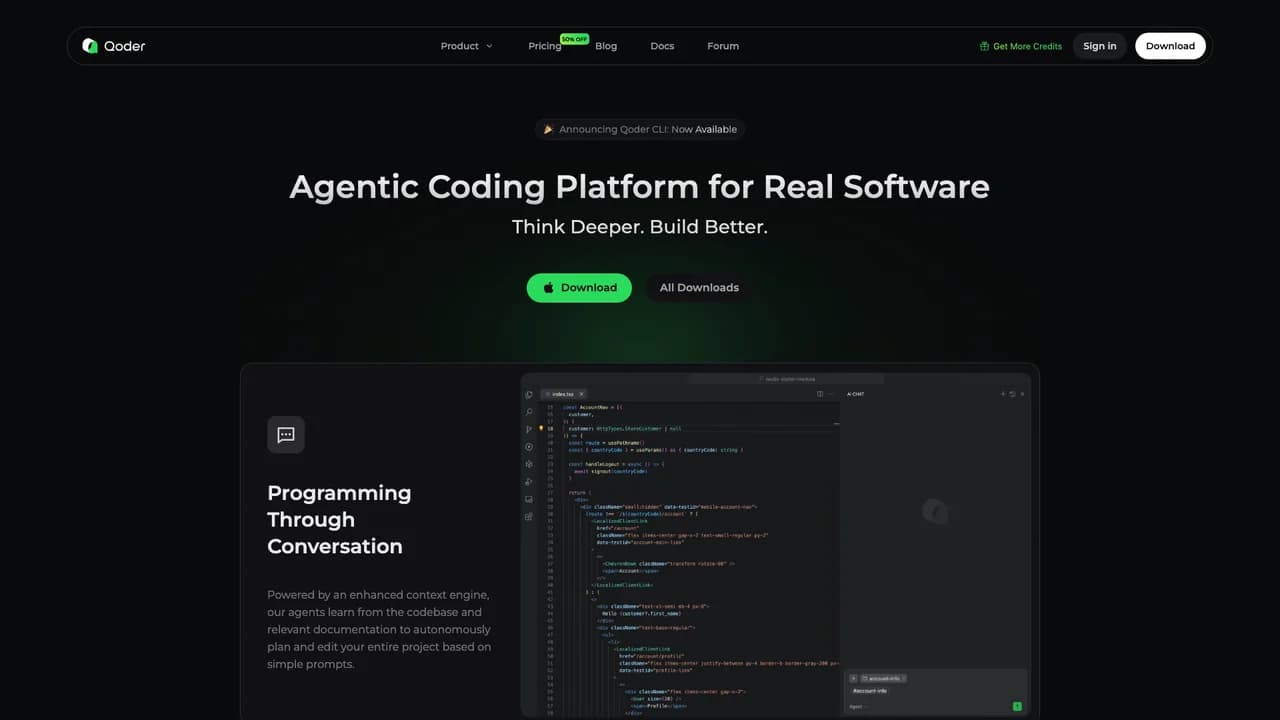
Task: Open the Announcing Qoder CLI banner
Action: 640,129
